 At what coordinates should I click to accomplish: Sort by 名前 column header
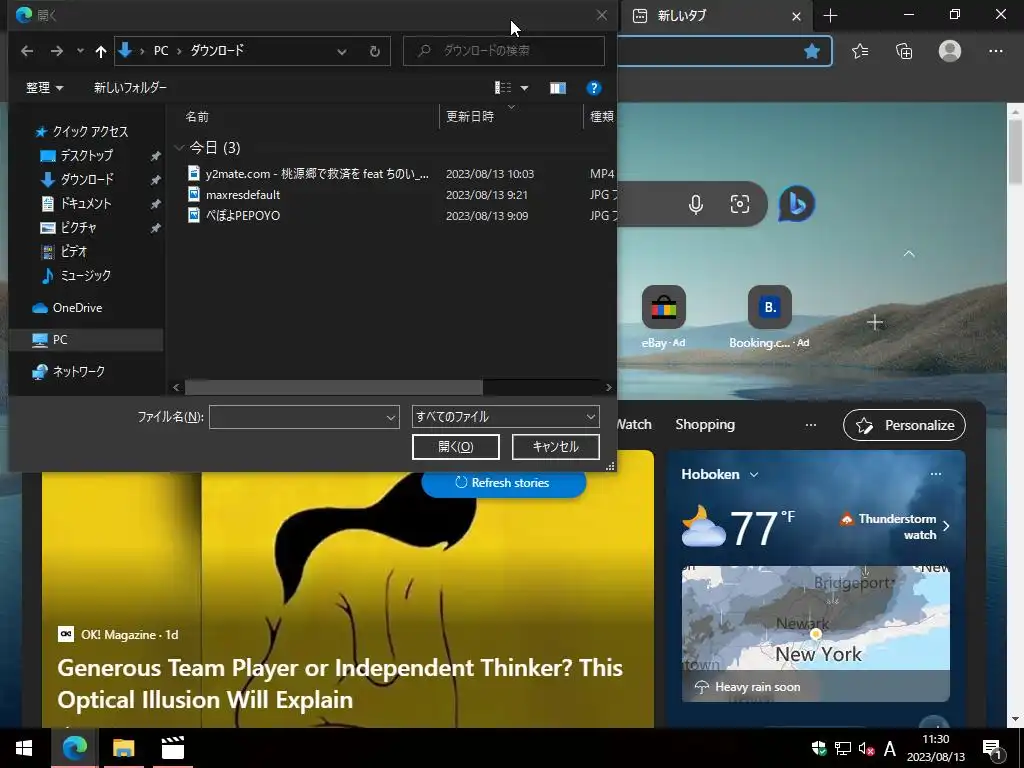click(197, 116)
